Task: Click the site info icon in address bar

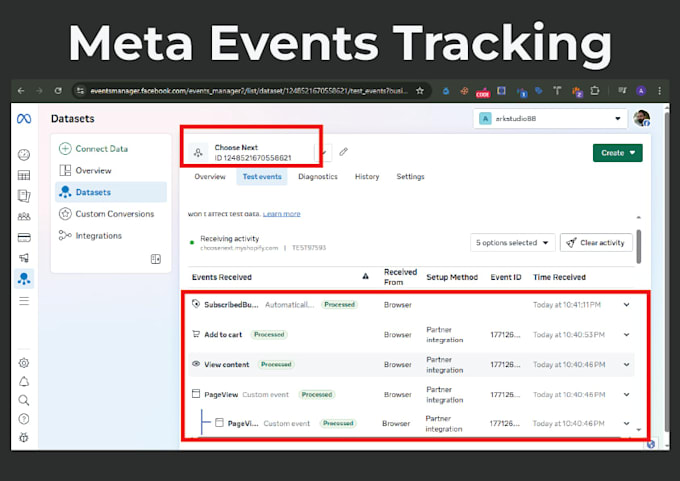Action: (80, 91)
